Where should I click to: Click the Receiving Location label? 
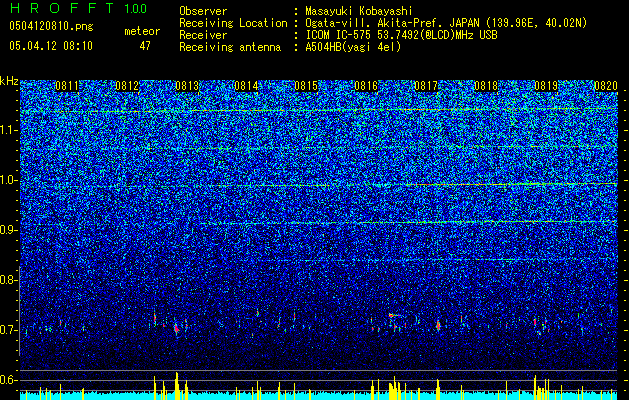(233, 23)
